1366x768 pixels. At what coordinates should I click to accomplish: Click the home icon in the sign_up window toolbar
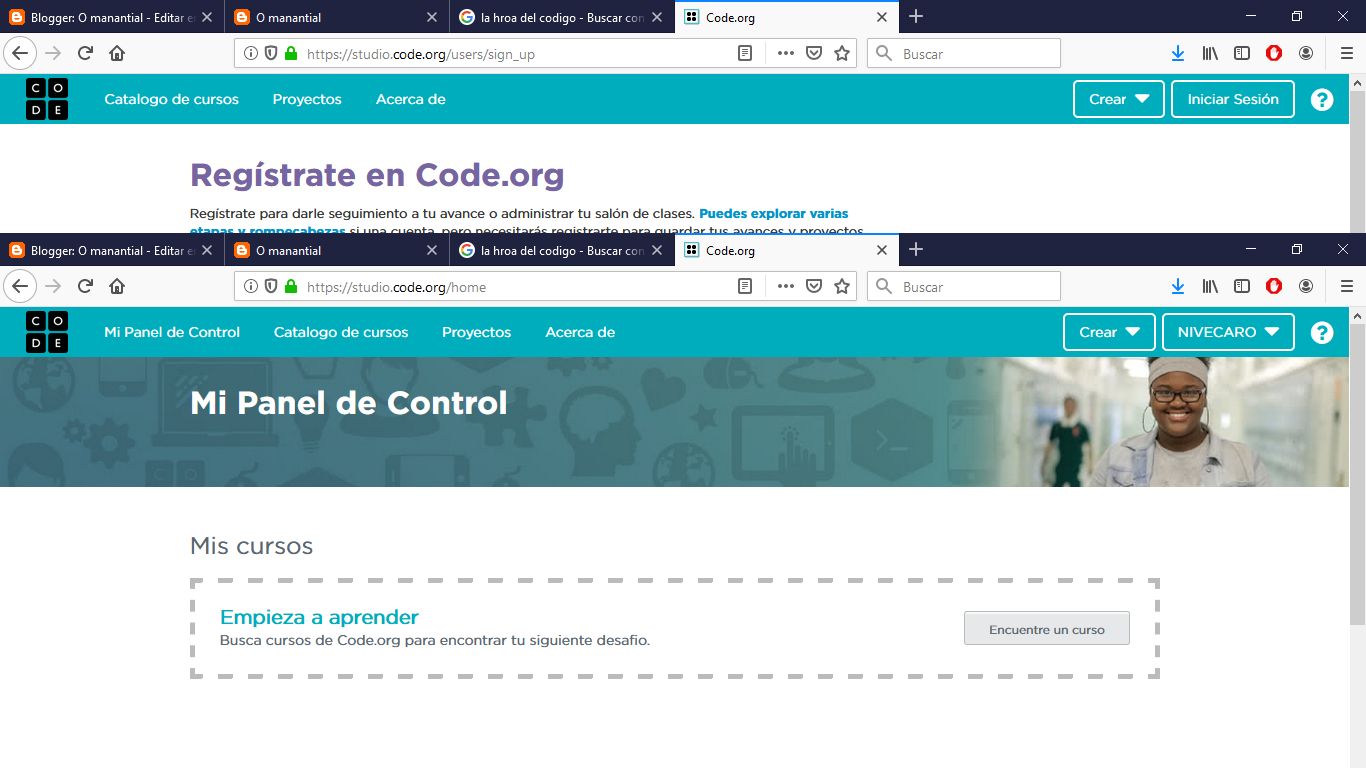pos(117,54)
